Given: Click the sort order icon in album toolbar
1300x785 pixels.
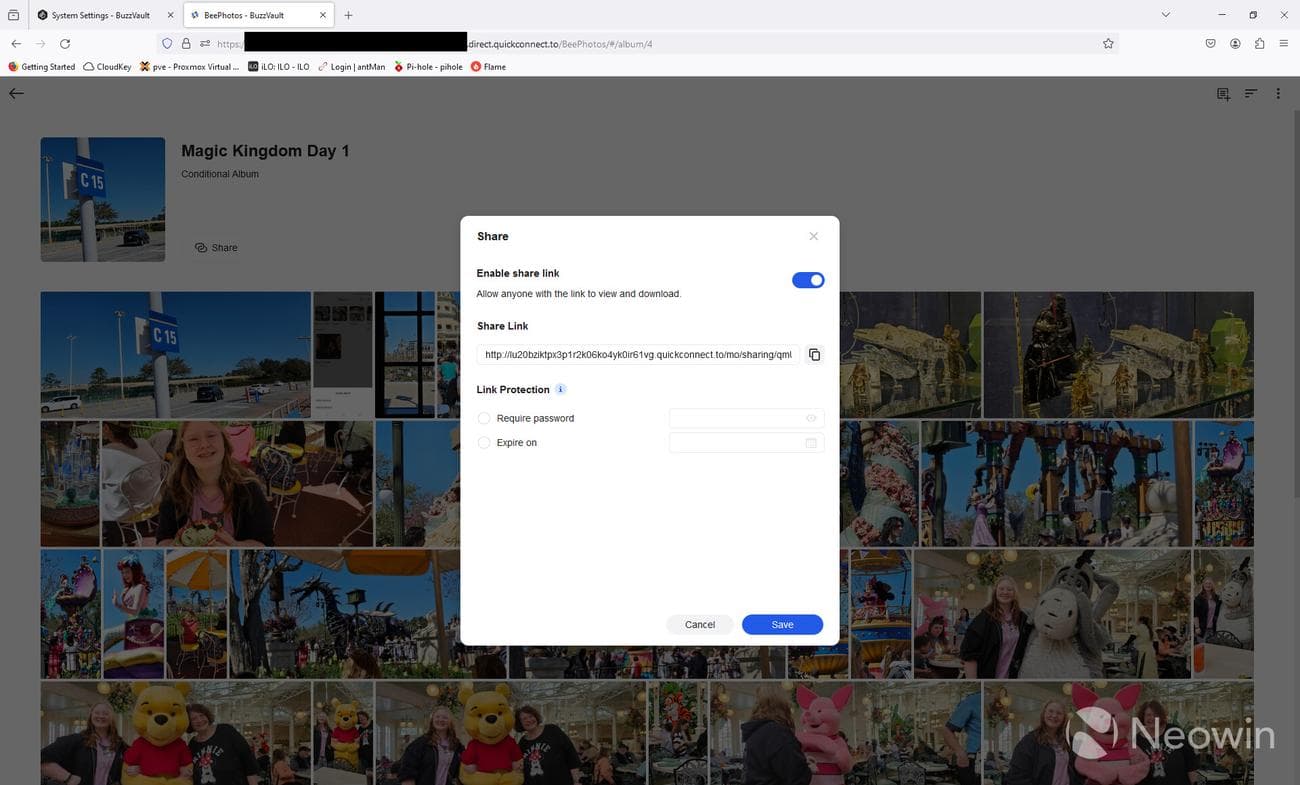Looking at the screenshot, I should coord(1250,93).
